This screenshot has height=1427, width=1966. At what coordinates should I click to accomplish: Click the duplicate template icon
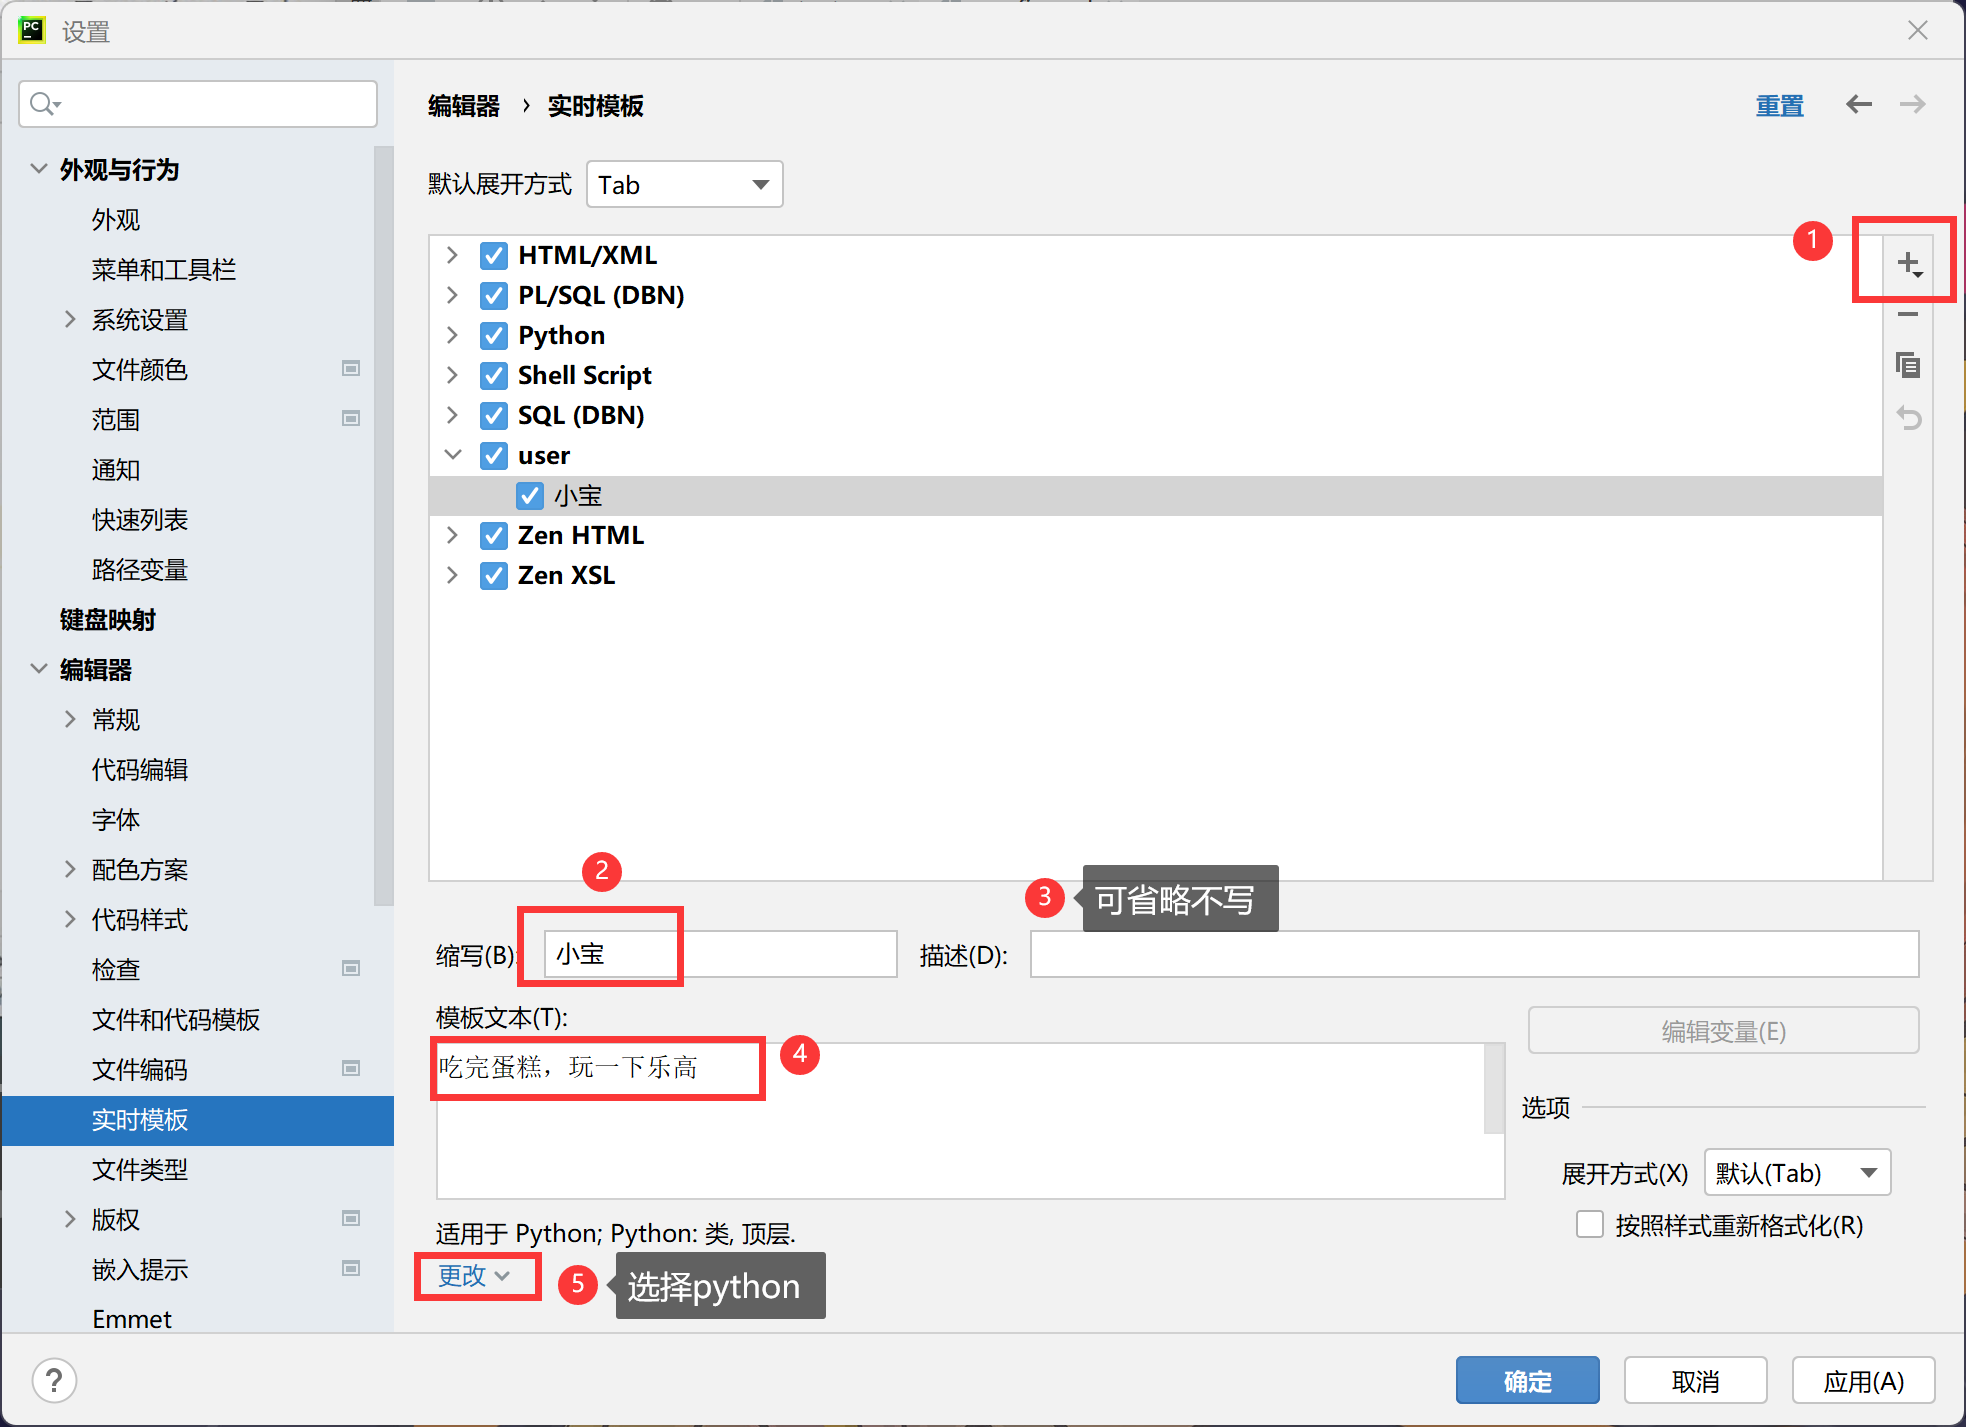[x=1908, y=366]
